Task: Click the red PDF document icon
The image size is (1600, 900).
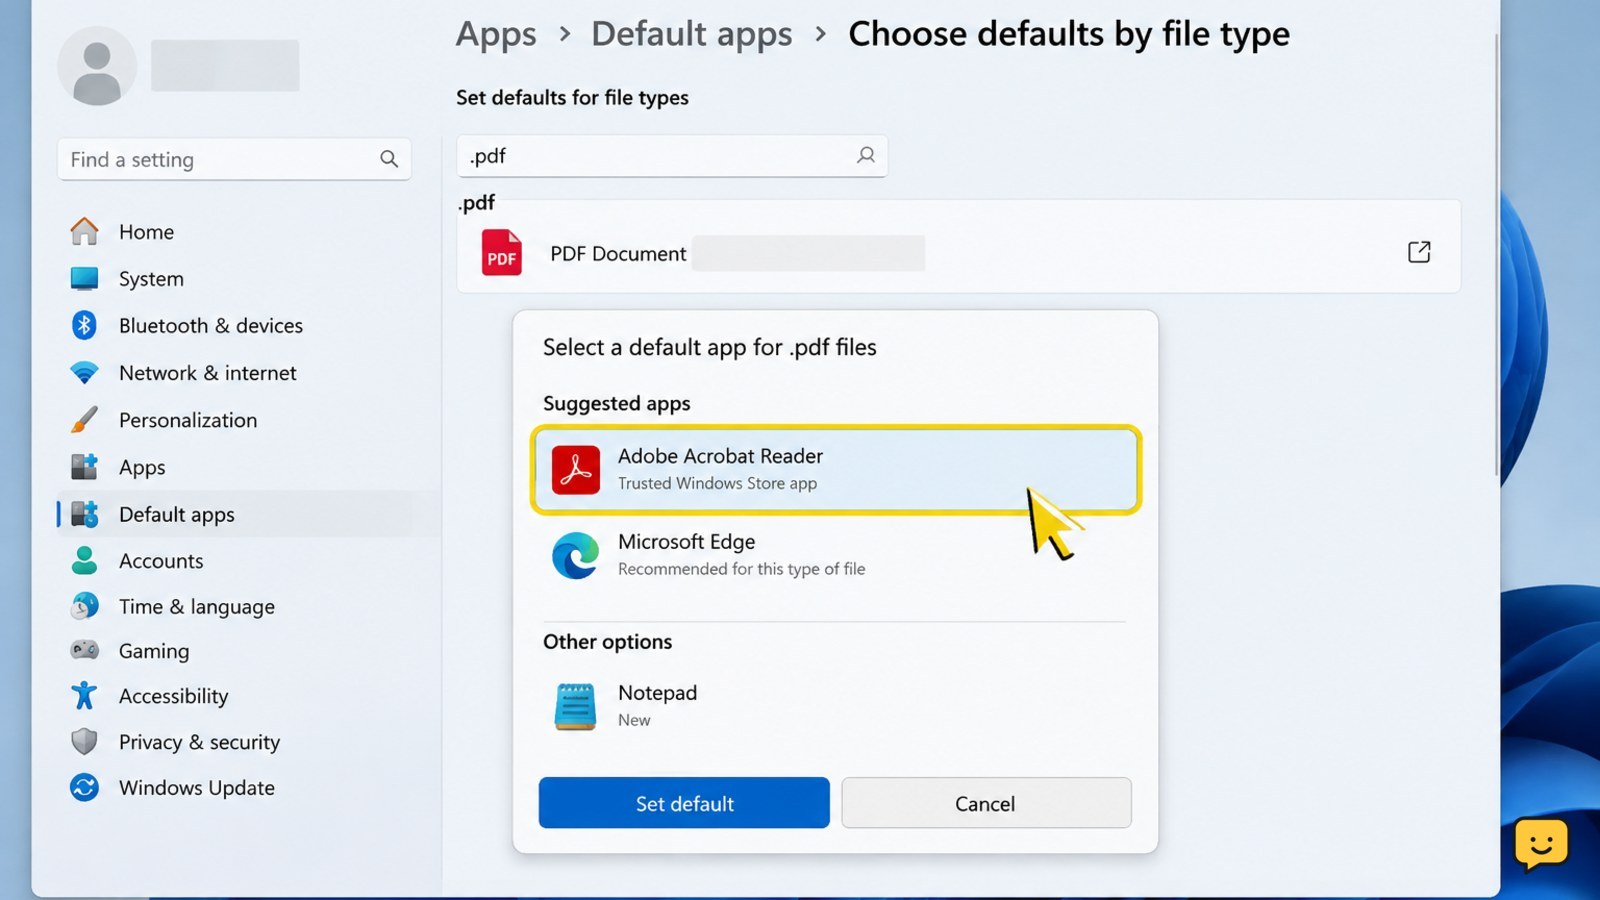Action: 501,253
